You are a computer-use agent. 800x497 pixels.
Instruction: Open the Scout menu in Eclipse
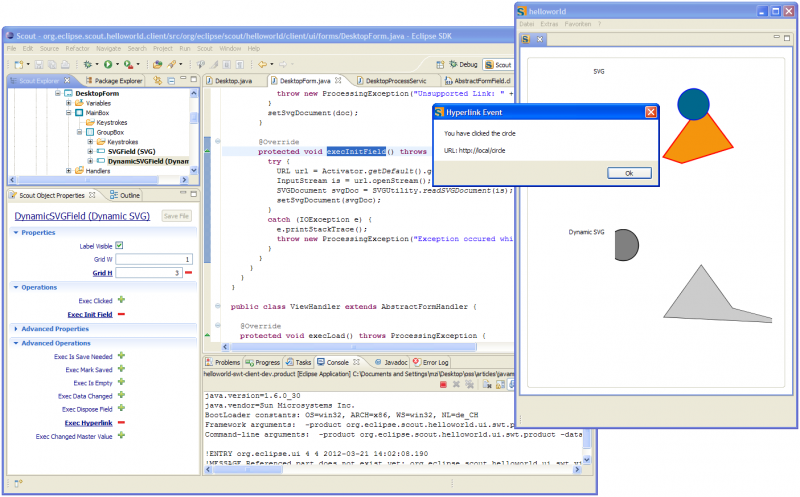205,48
